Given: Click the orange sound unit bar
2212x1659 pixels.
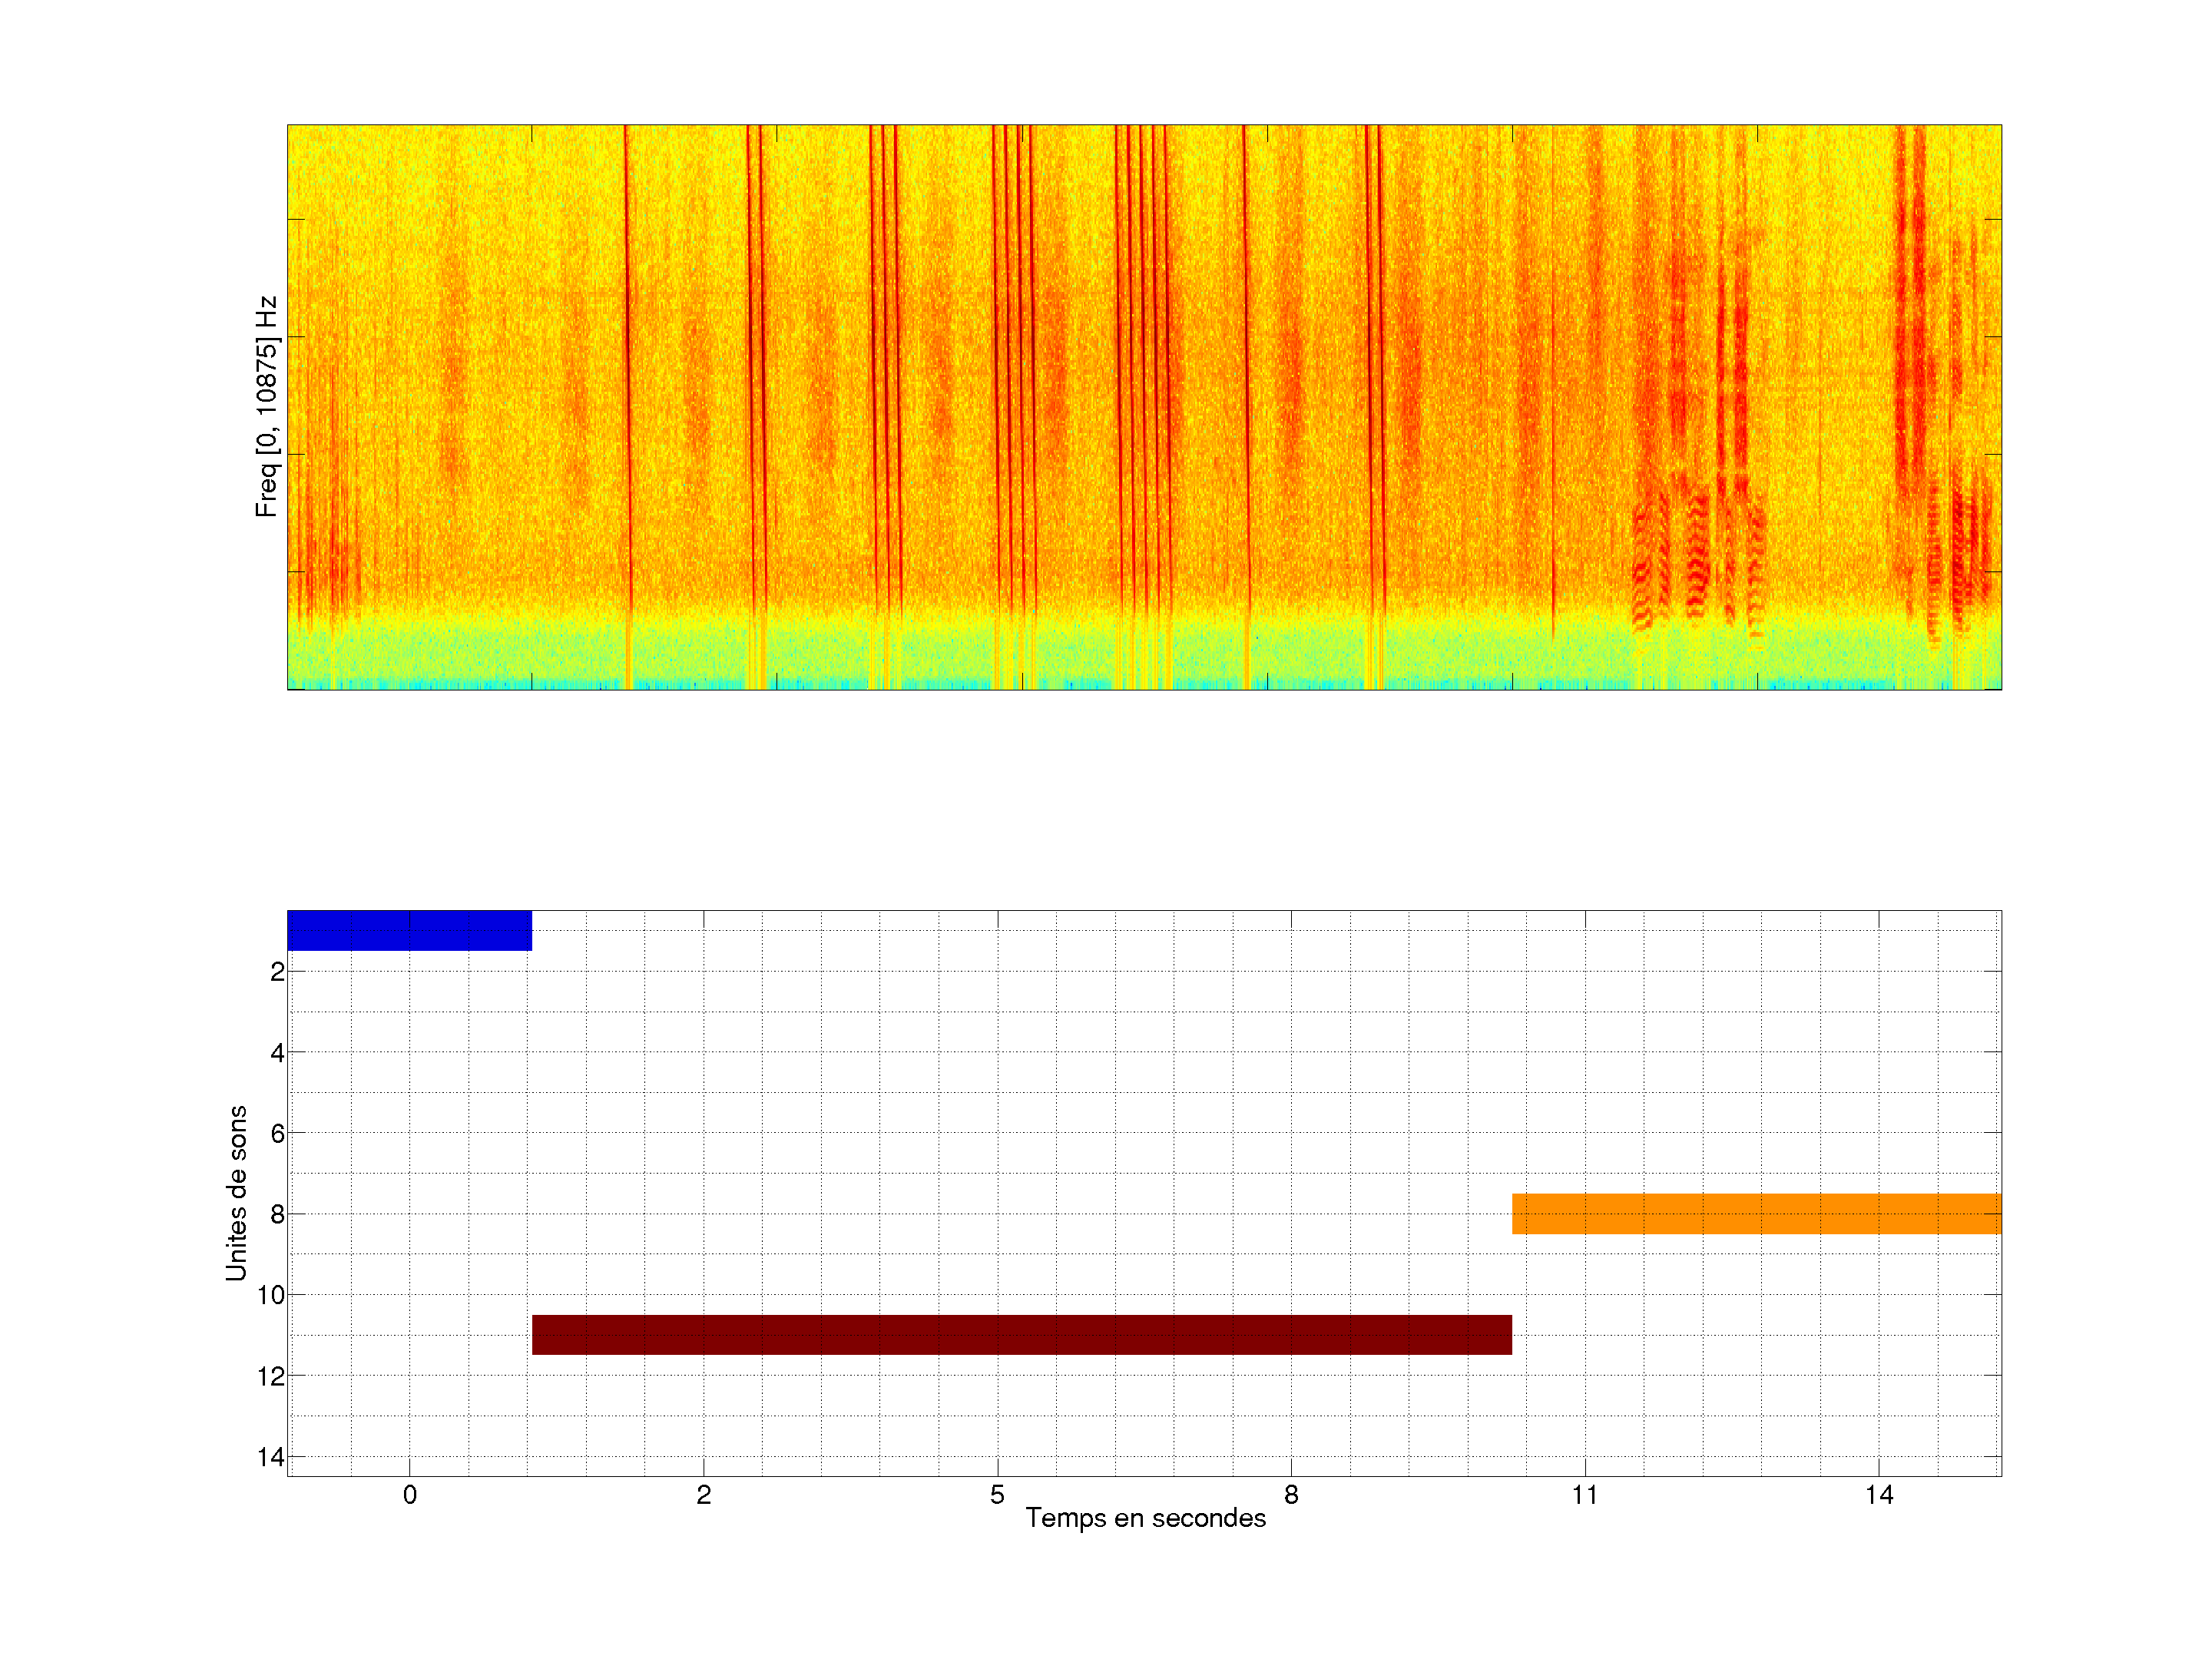Looking at the screenshot, I should pyautogui.click(x=1756, y=1213).
